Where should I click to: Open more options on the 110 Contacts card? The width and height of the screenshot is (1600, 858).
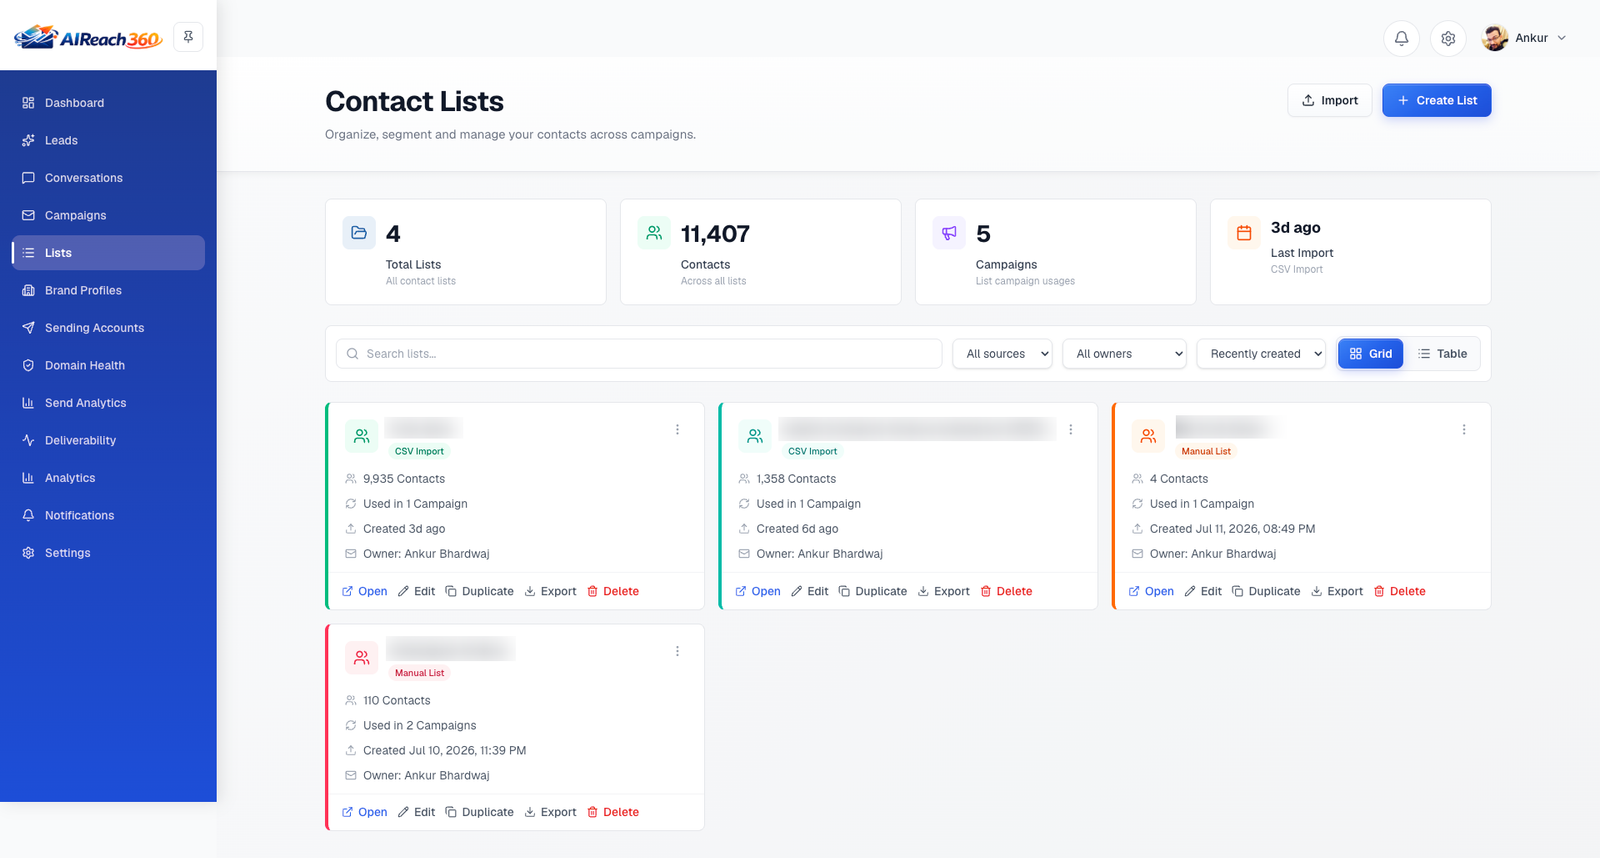click(x=677, y=651)
